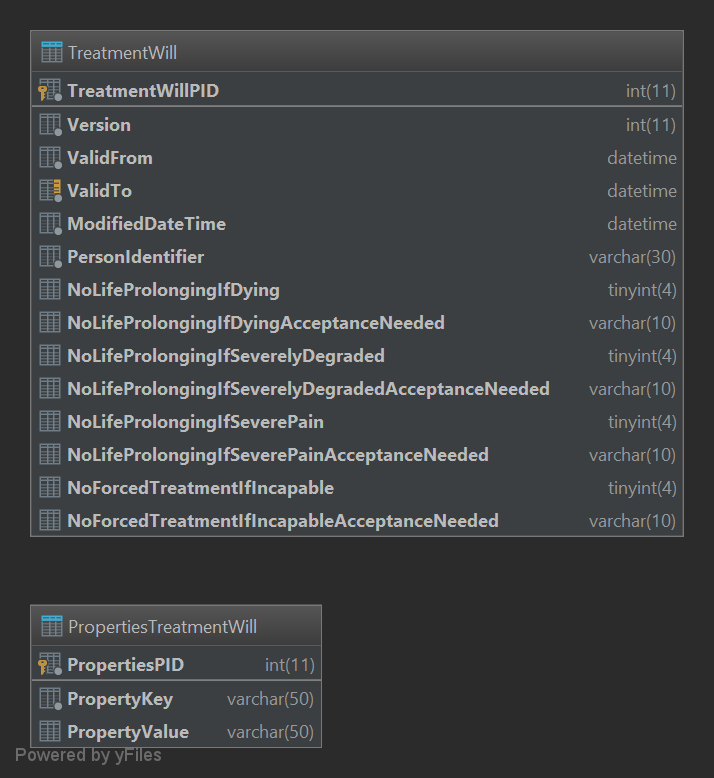Click the PropertiesTreatmentWill table header icon

coord(51,627)
